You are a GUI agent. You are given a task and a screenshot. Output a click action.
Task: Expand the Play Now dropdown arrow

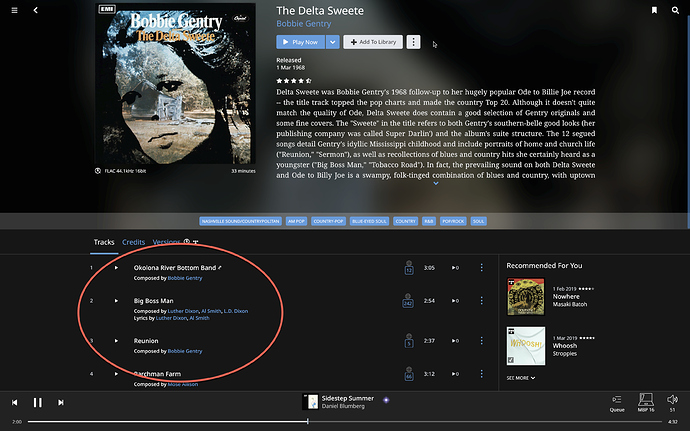point(333,42)
